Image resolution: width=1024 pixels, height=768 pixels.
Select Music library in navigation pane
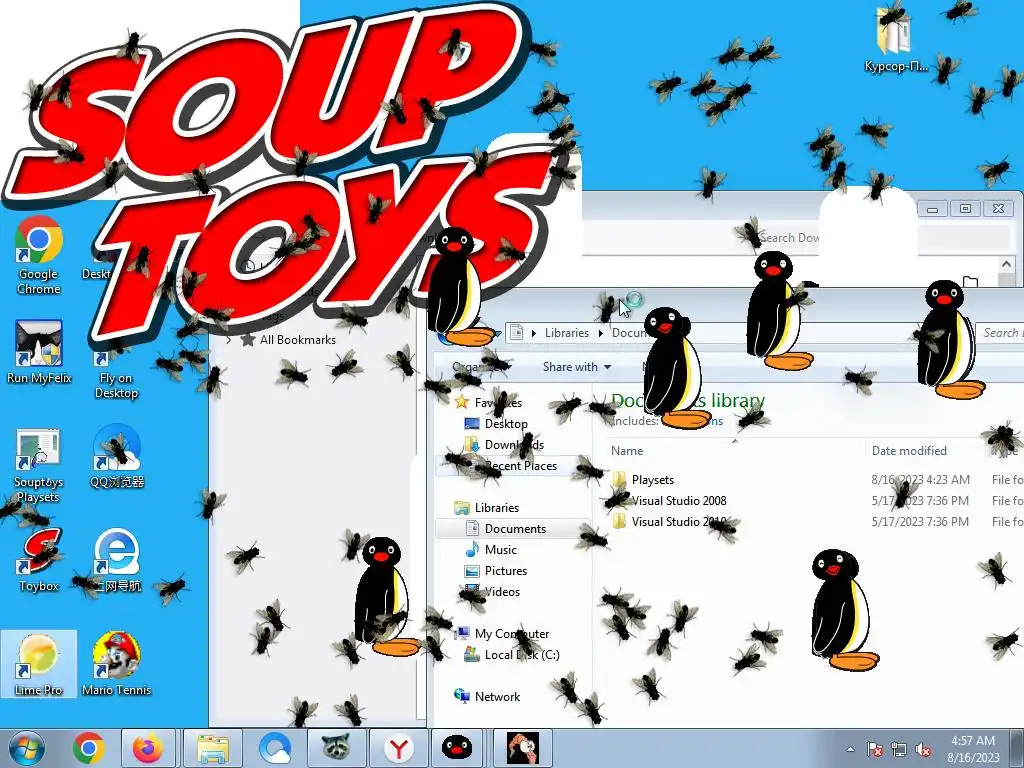[x=501, y=550]
